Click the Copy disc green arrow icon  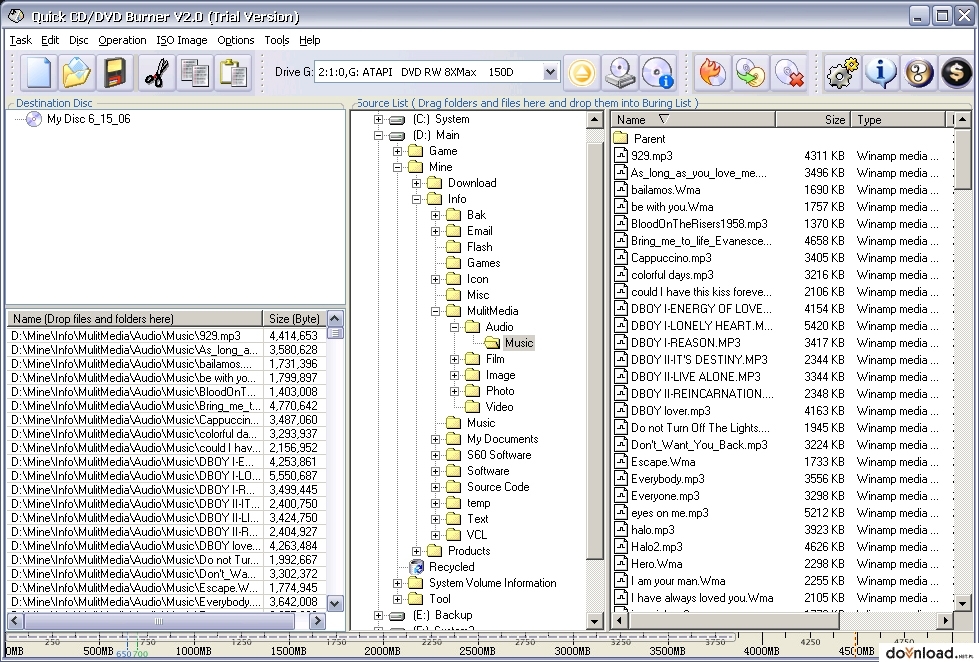coord(750,72)
